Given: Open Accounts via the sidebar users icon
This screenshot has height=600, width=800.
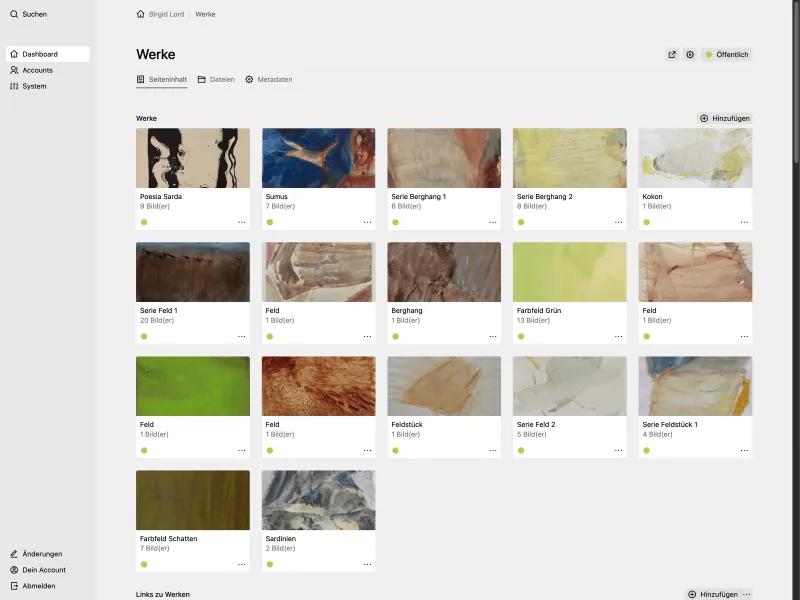Looking at the screenshot, I should coord(16,70).
